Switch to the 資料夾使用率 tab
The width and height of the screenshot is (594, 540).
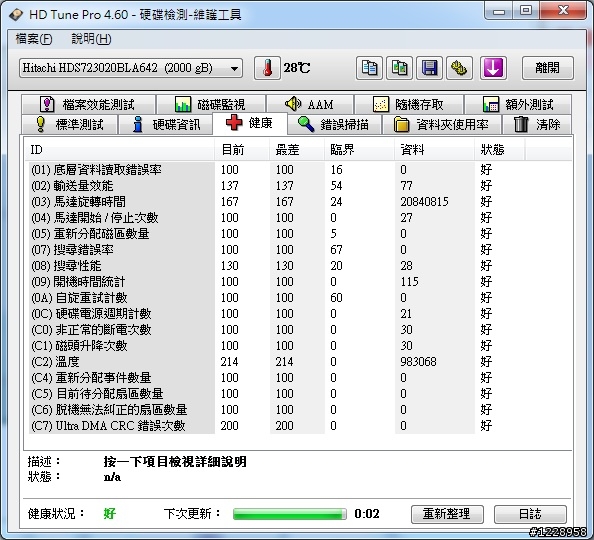pyautogui.click(x=442, y=124)
